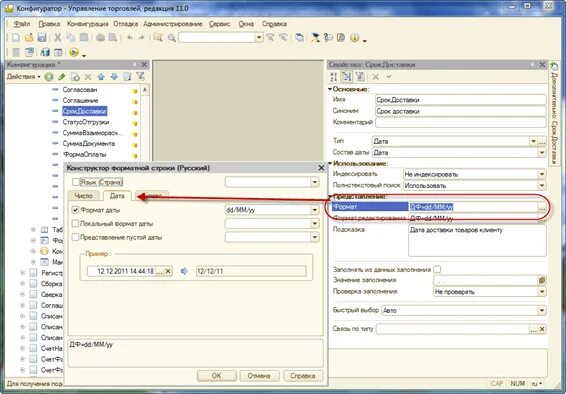Collapse the Использование properties section
Image resolution: width=566 pixels, height=394 pixels.
click(x=330, y=163)
